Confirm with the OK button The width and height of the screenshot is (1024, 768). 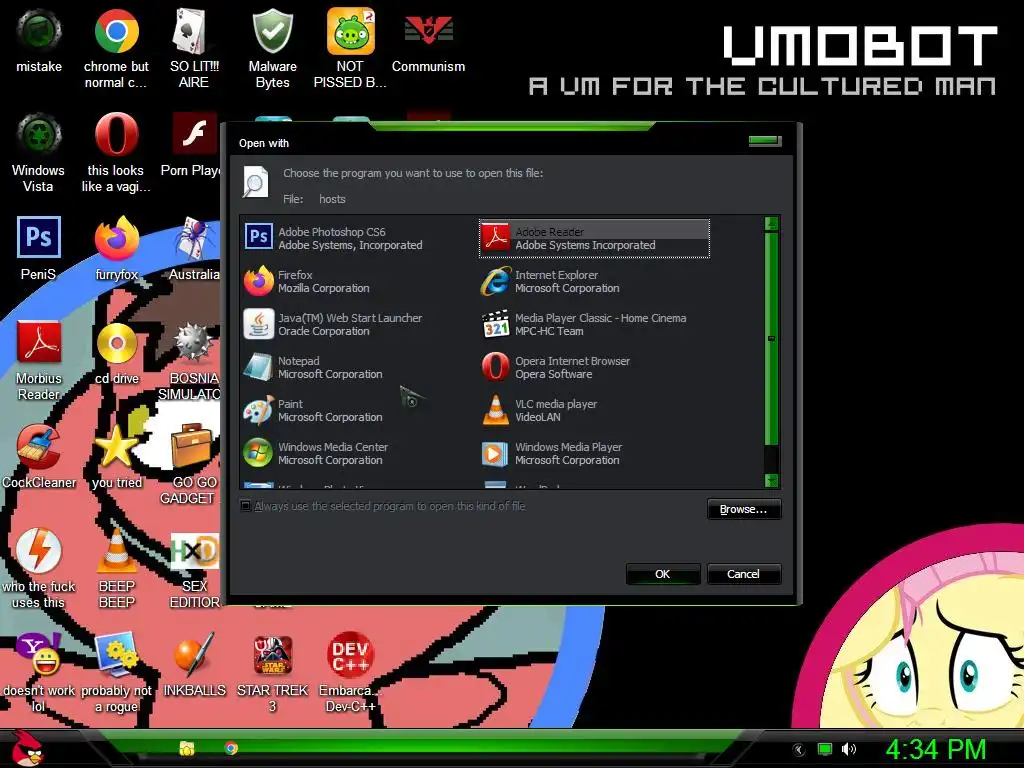coord(663,574)
